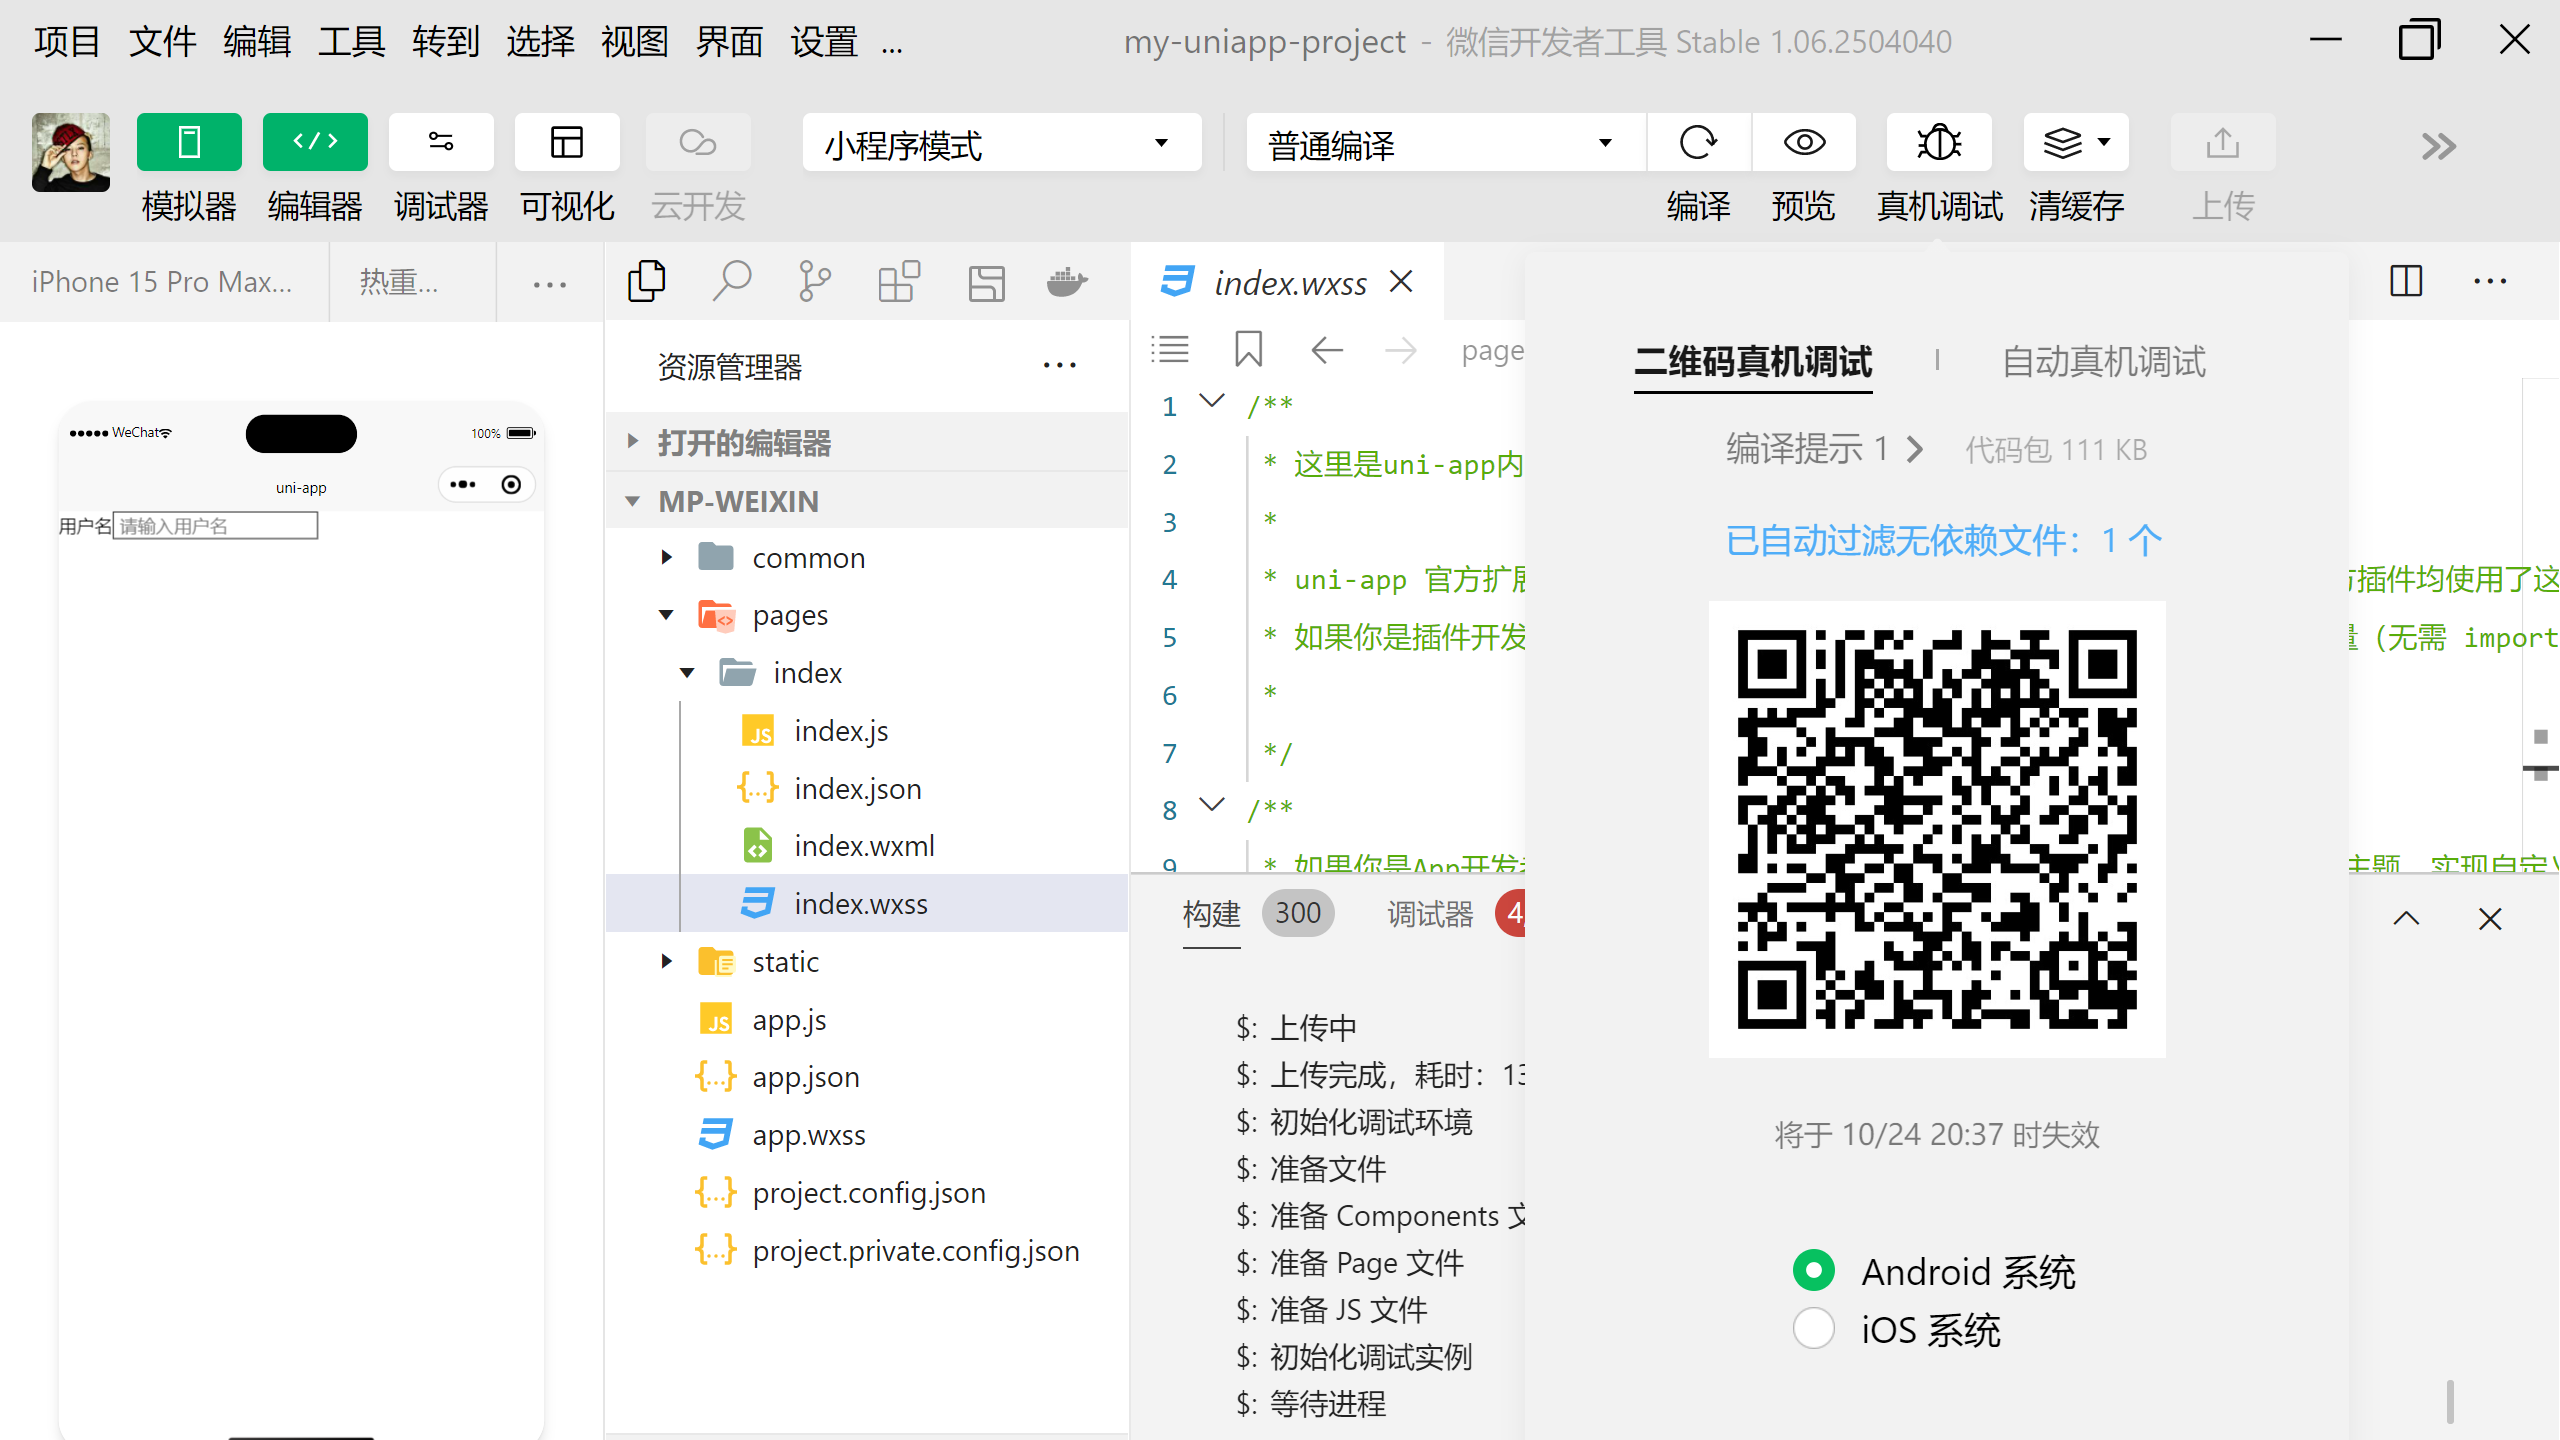
Task: Open app.json in the file tree
Action: pos(805,1077)
